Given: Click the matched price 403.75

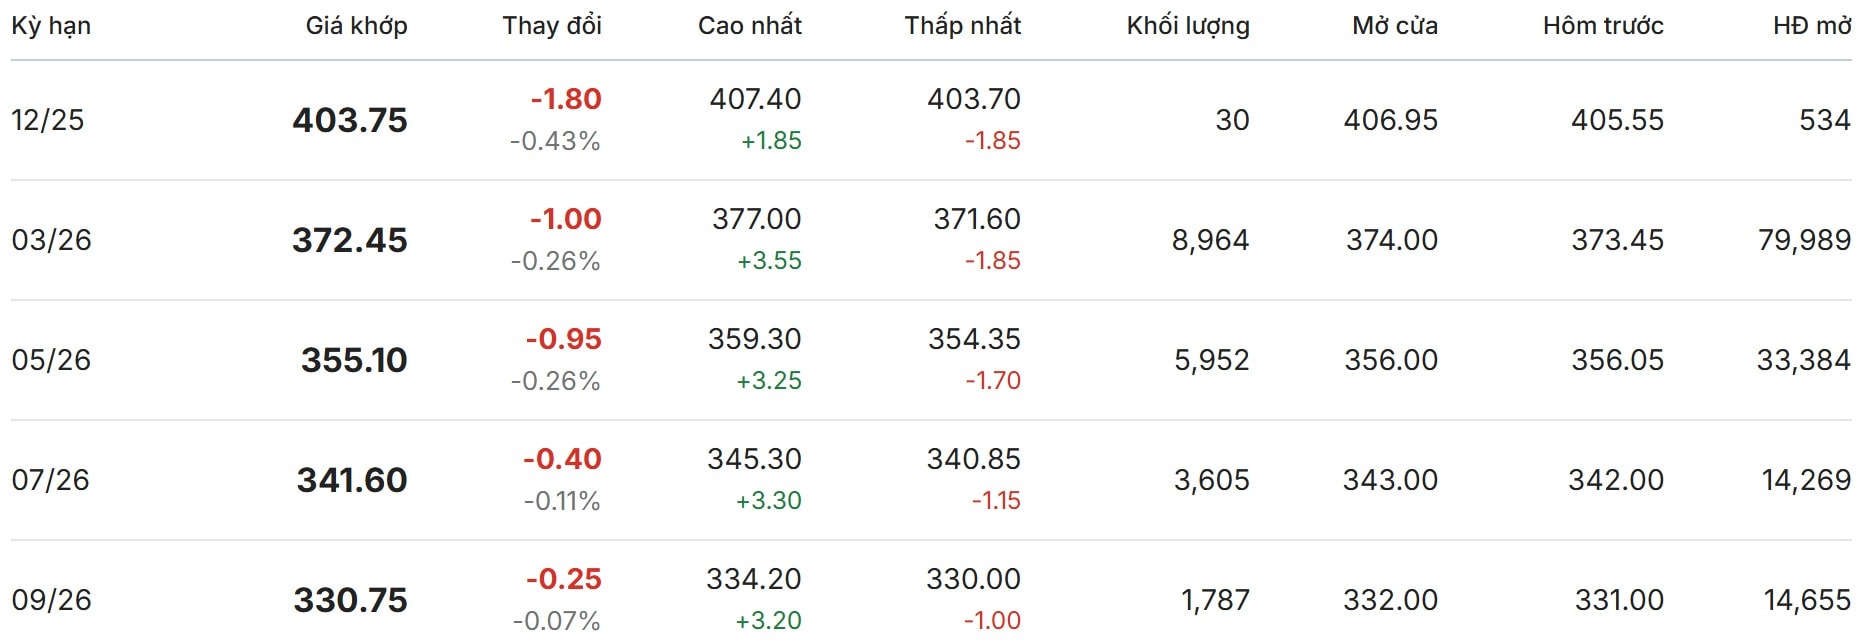Looking at the screenshot, I should click(x=349, y=120).
